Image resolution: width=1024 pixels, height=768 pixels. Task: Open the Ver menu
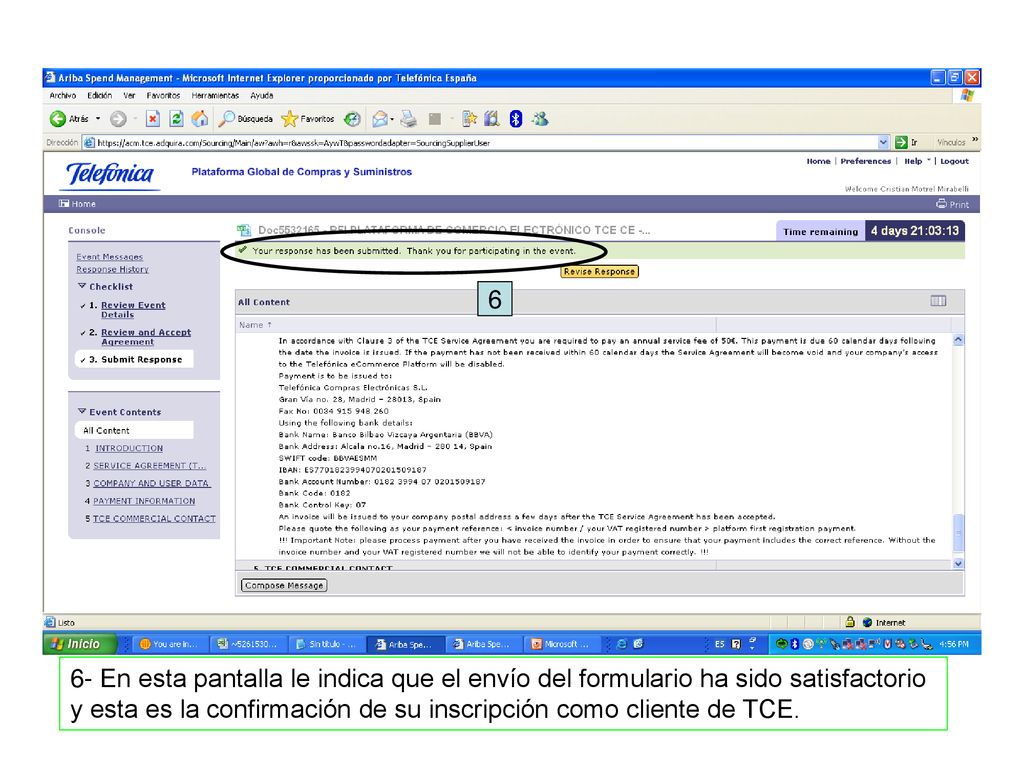(129, 95)
